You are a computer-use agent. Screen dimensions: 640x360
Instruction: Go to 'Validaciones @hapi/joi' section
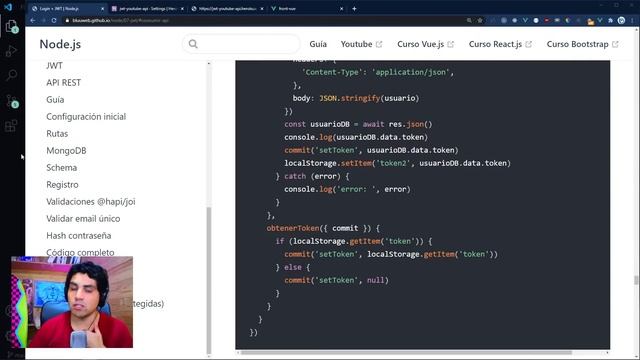(x=91, y=202)
